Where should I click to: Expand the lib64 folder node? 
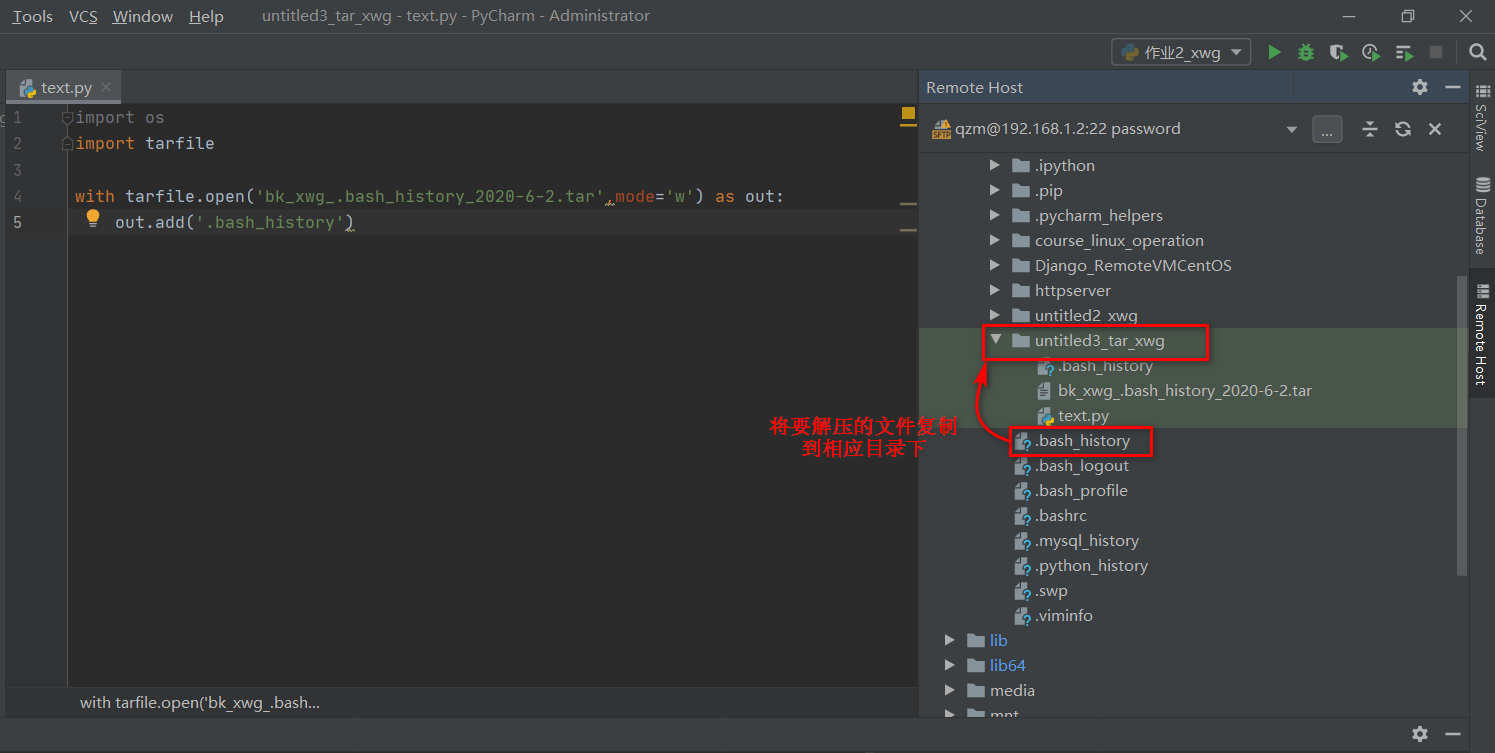(950, 665)
